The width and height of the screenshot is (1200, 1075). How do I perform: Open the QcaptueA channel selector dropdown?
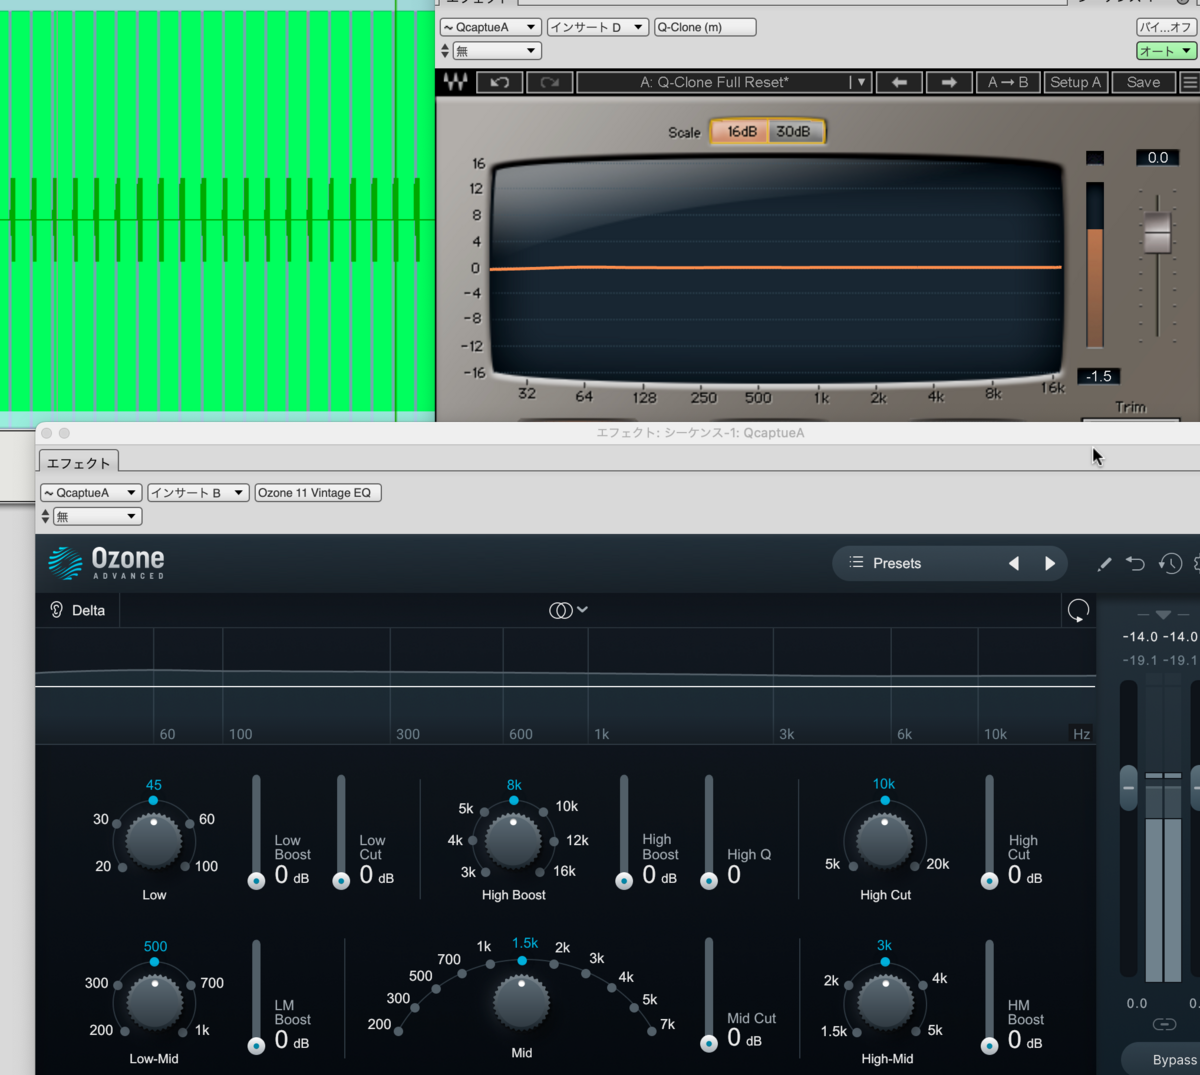click(90, 492)
